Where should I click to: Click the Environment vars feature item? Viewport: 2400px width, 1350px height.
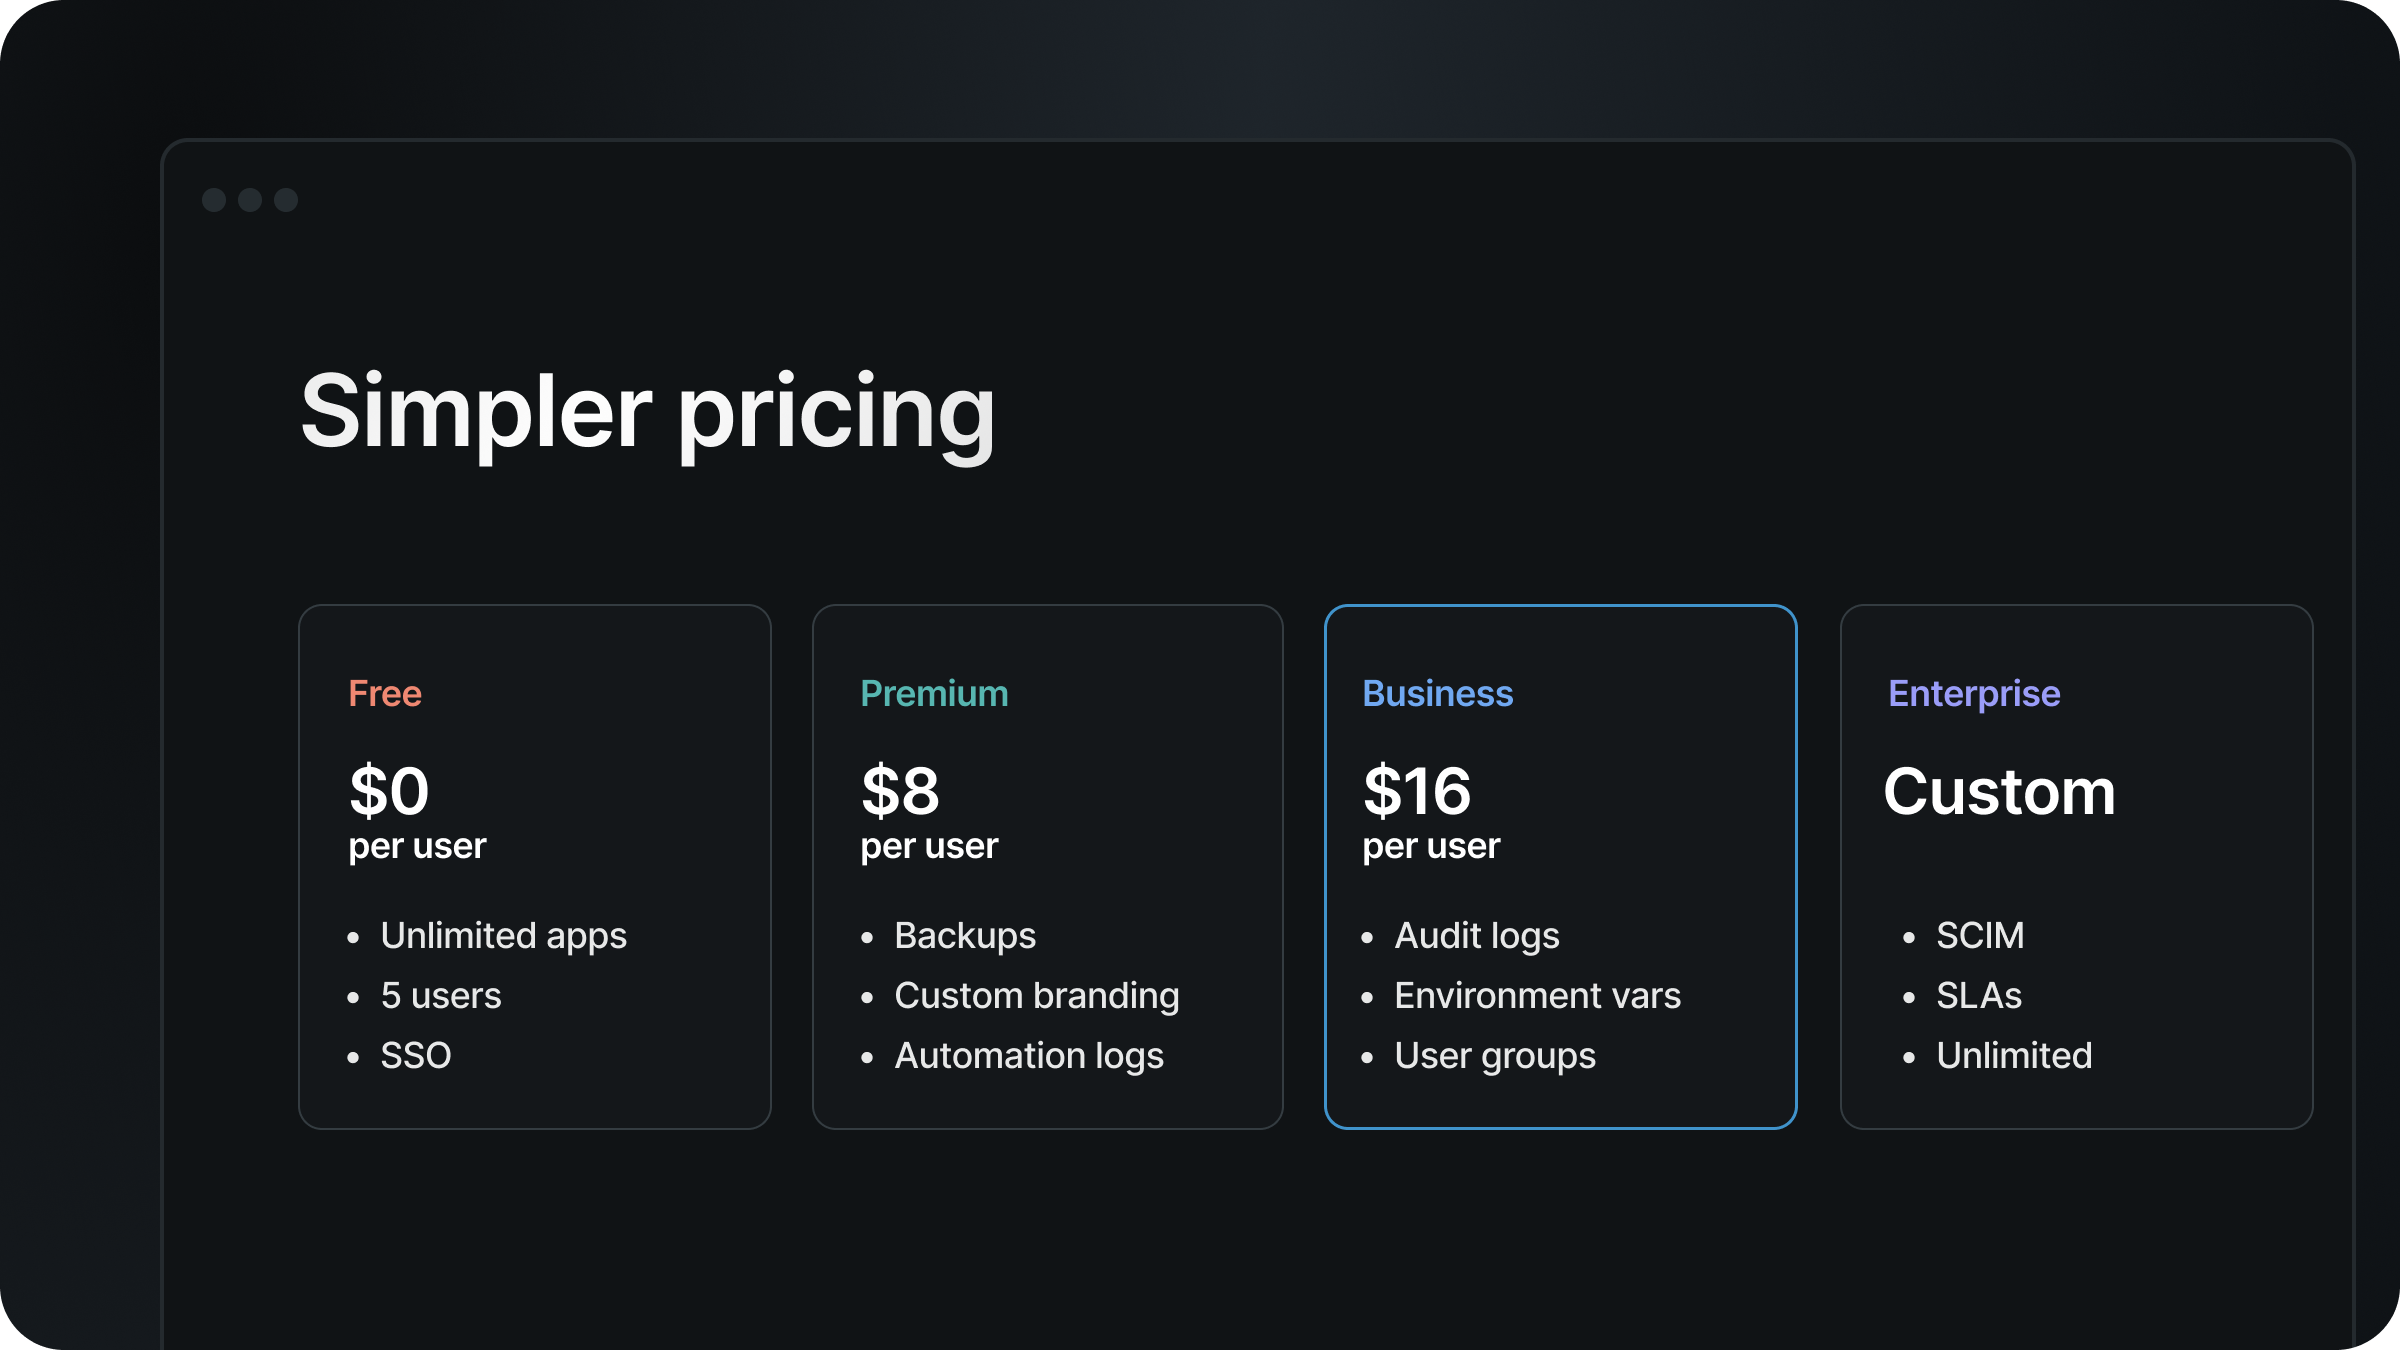tap(1537, 996)
